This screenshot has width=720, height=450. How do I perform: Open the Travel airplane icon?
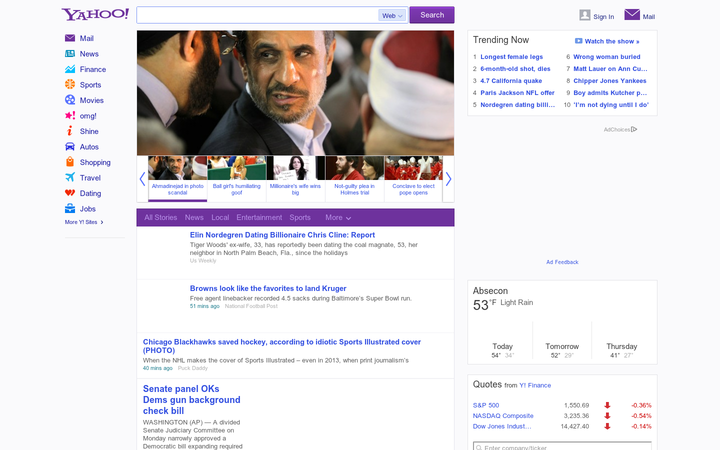click(x=70, y=177)
